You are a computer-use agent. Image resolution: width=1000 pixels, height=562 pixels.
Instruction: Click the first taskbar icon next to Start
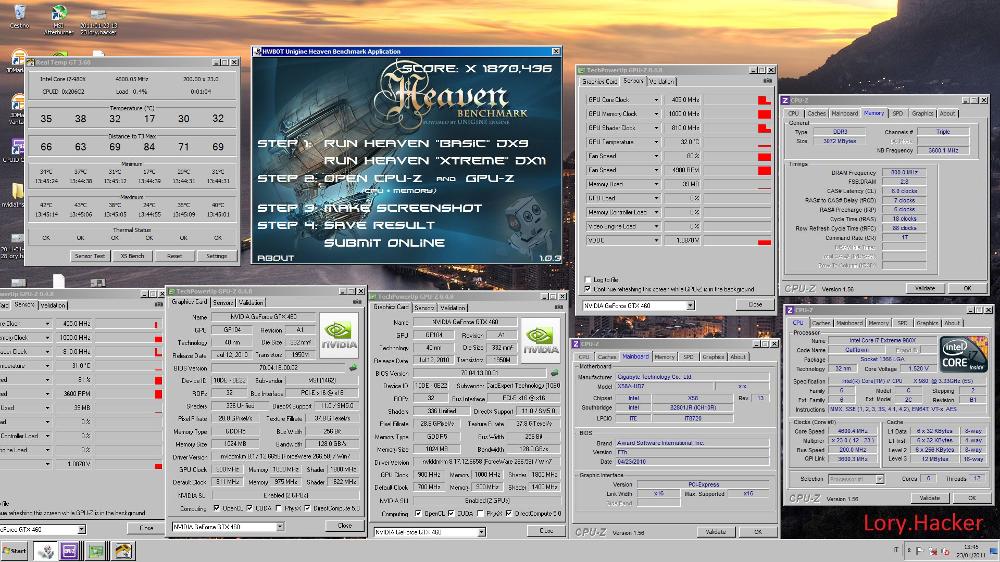(x=45, y=551)
